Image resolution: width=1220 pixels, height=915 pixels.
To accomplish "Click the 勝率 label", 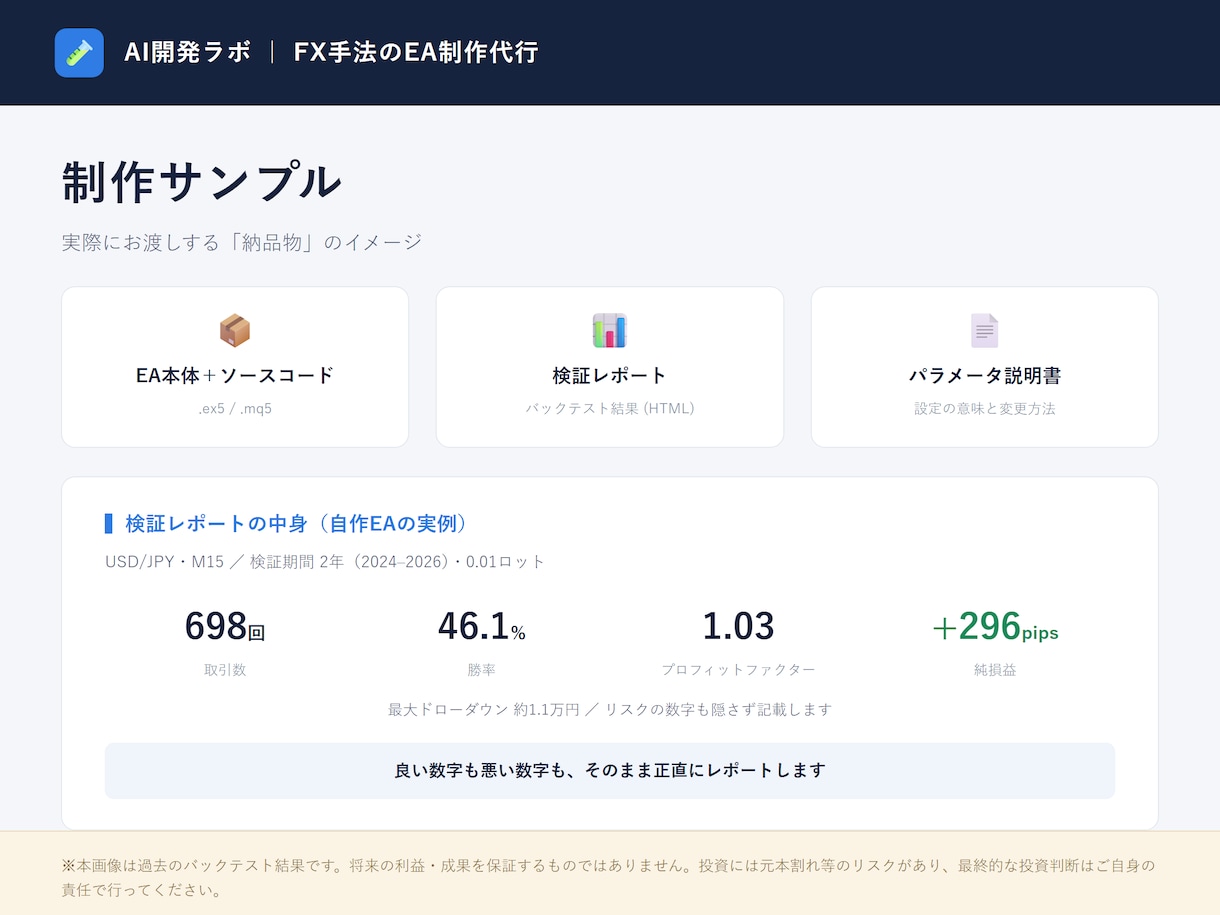I will click(482, 670).
